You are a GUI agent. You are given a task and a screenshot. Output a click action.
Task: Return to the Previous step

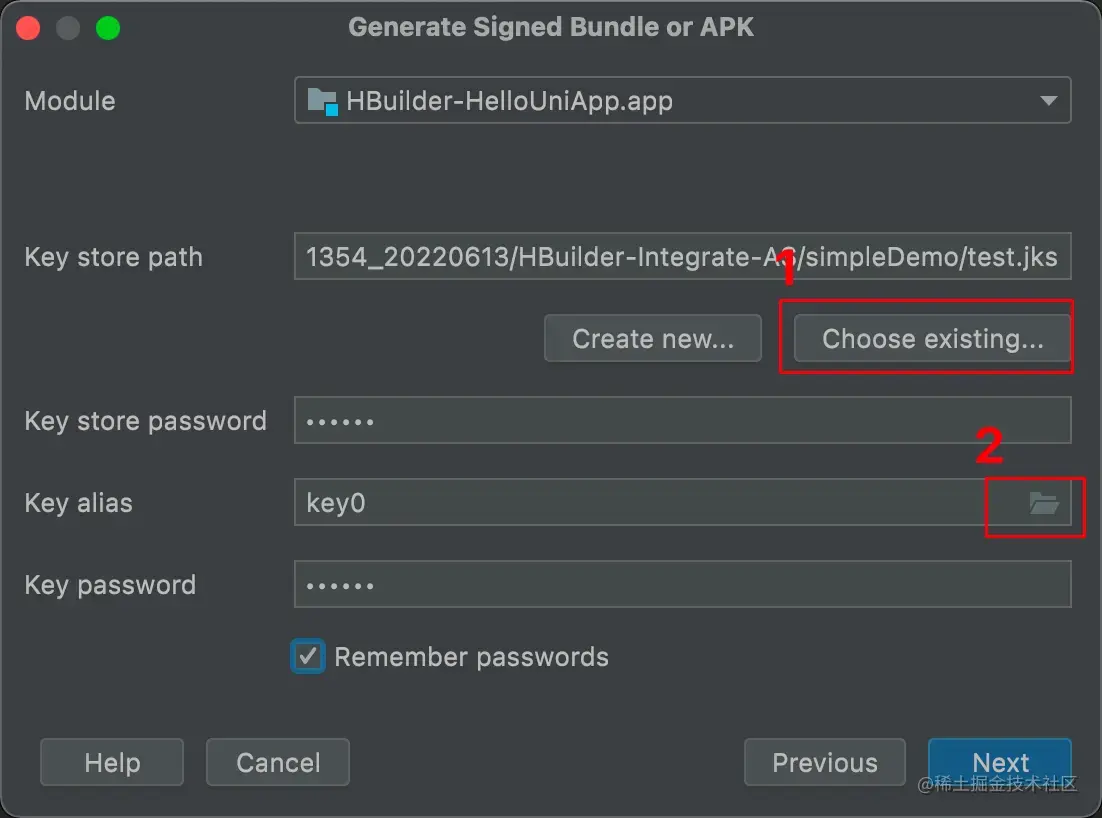tap(825, 762)
